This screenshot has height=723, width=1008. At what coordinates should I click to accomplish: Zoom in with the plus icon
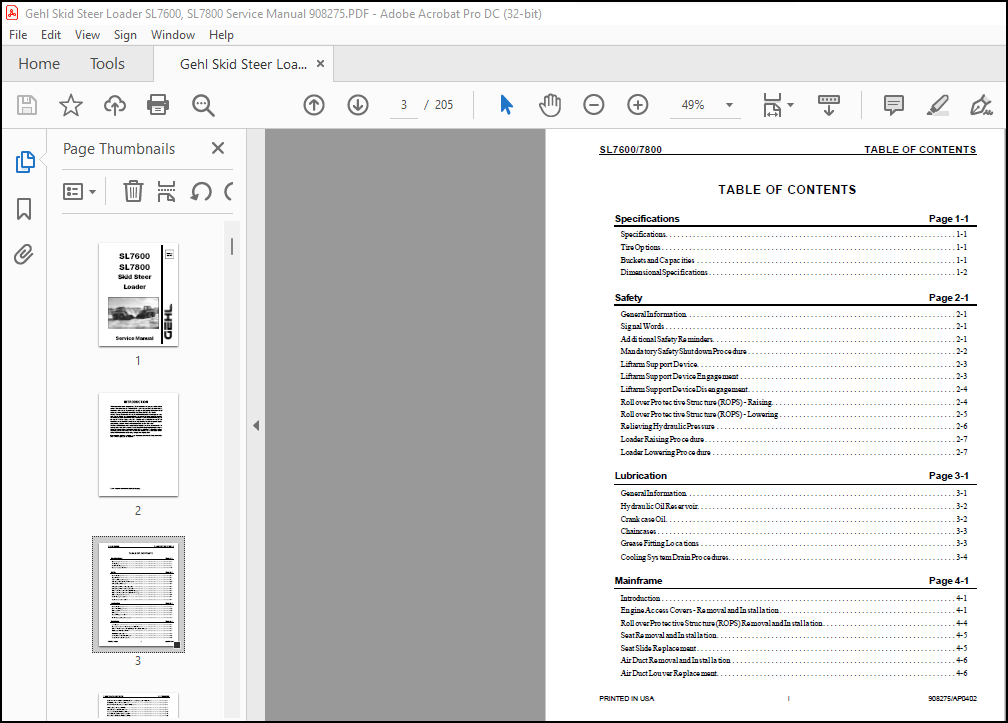(637, 105)
